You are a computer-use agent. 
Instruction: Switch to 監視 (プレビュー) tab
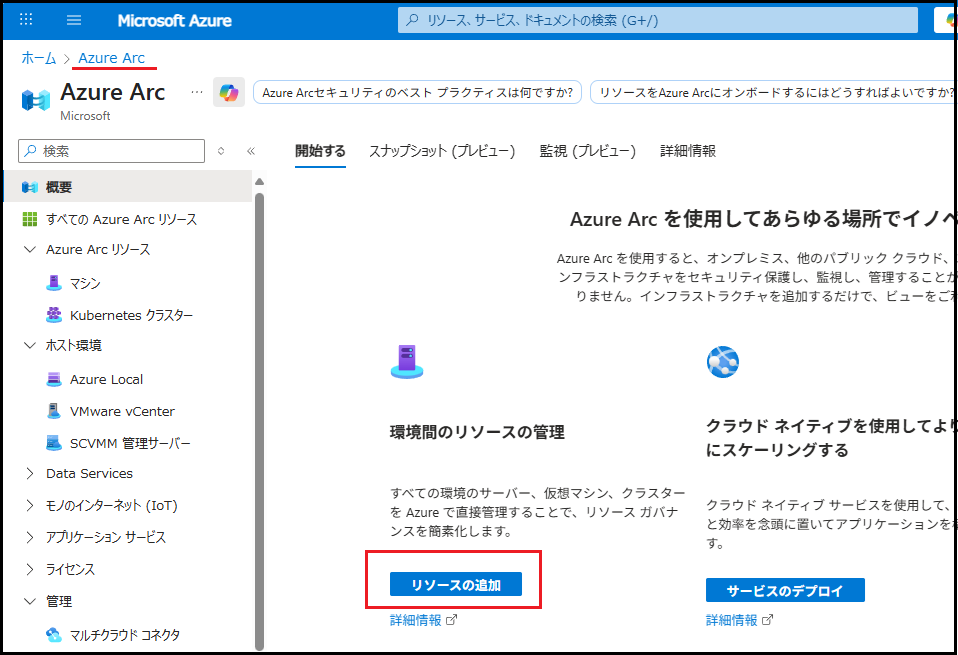click(587, 151)
